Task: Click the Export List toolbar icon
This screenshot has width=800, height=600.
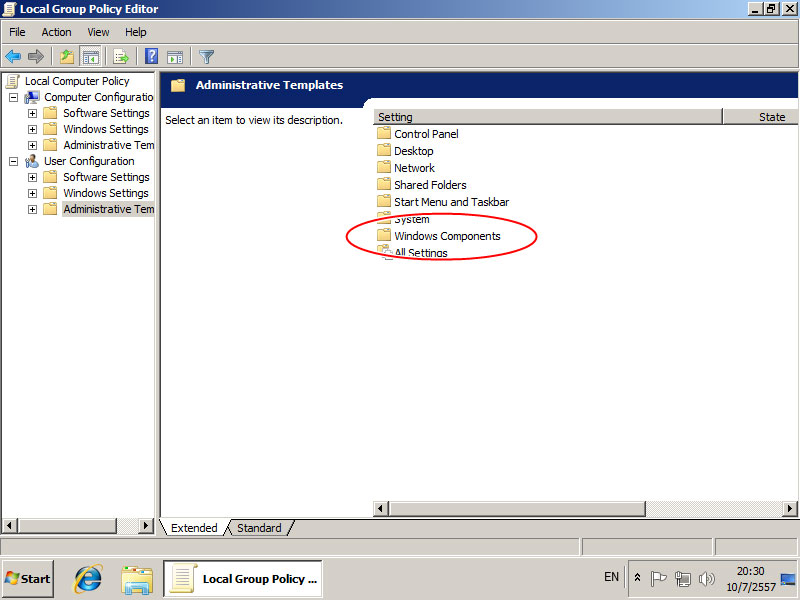Action: click(x=121, y=57)
